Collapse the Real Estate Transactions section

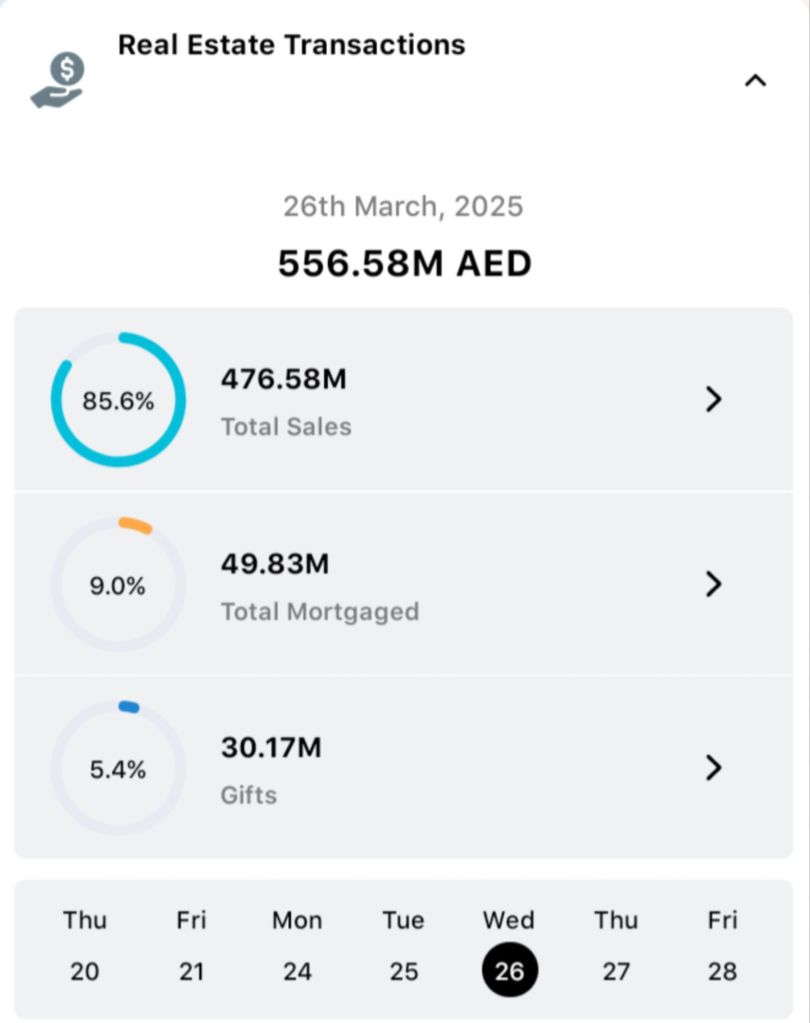tap(755, 80)
